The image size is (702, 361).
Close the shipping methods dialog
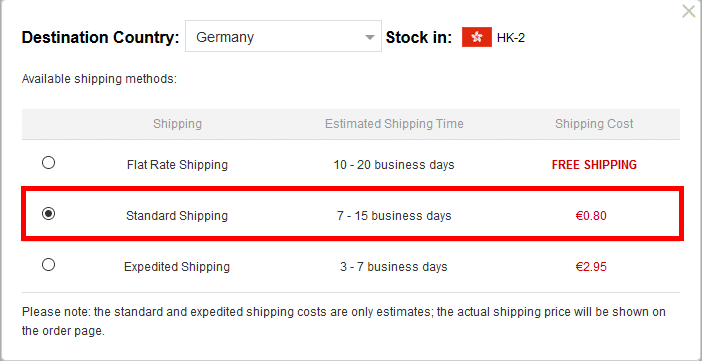pyautogui.click(x=689, y=11)
